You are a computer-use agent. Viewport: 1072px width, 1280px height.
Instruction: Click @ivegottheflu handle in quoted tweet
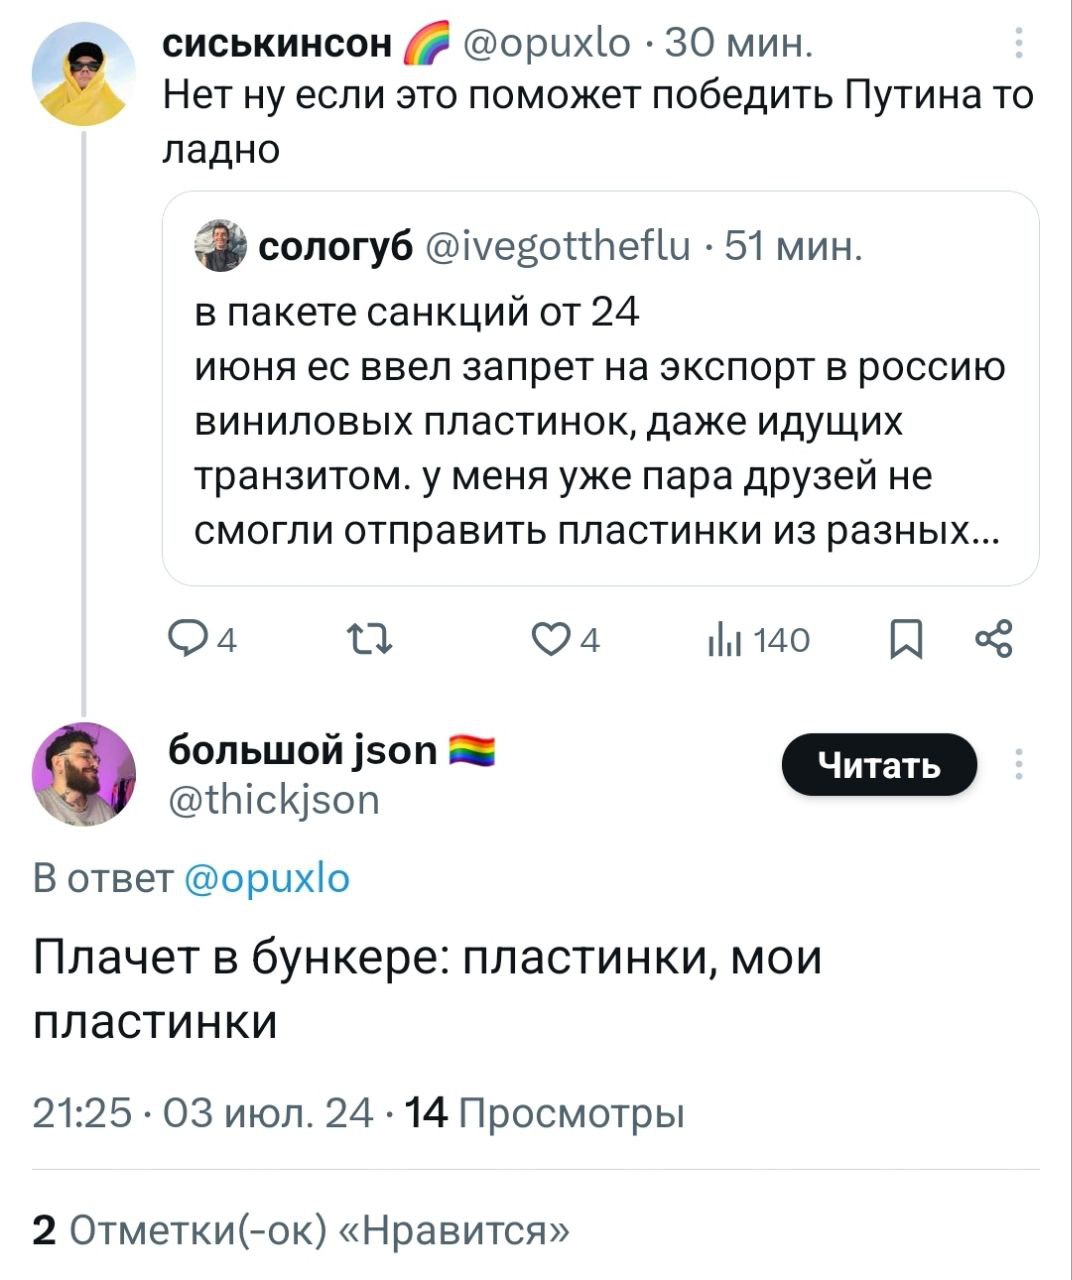[x=558, y=245]
